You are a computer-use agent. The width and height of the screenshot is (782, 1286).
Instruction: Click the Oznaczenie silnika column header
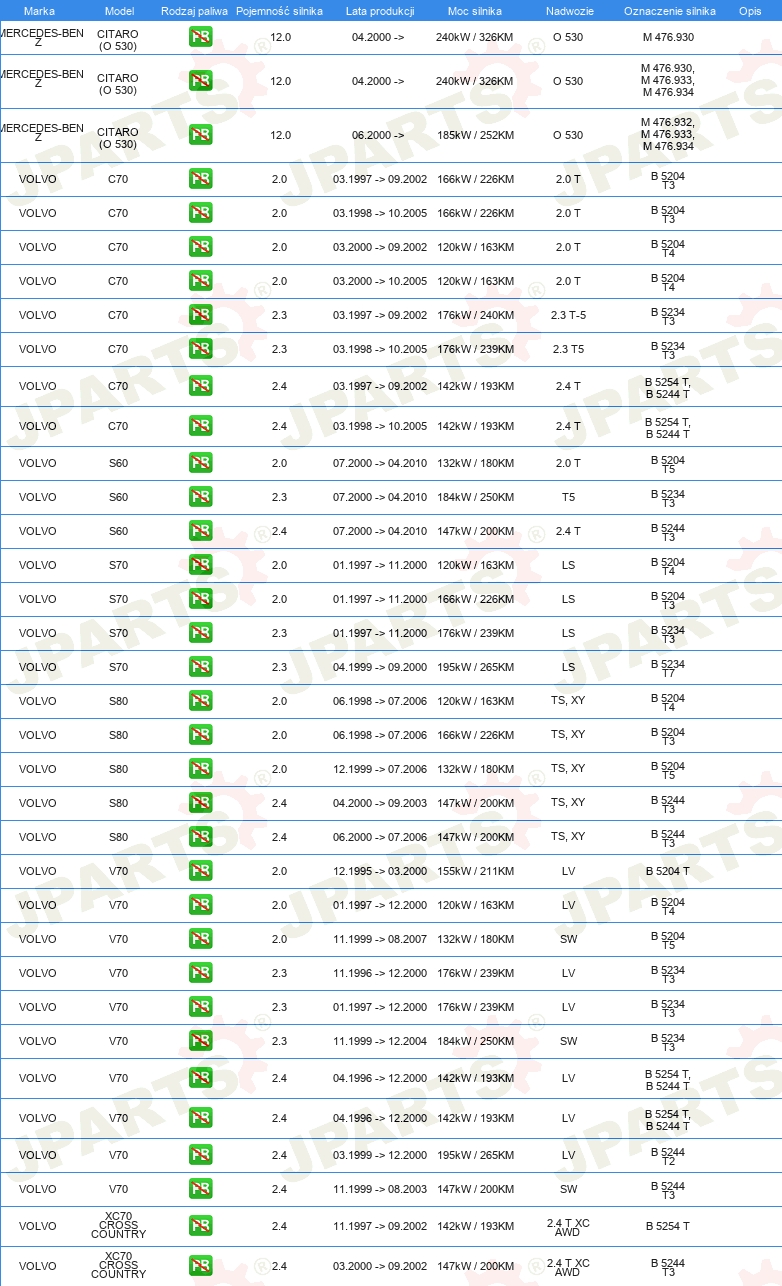pos(669,11)
